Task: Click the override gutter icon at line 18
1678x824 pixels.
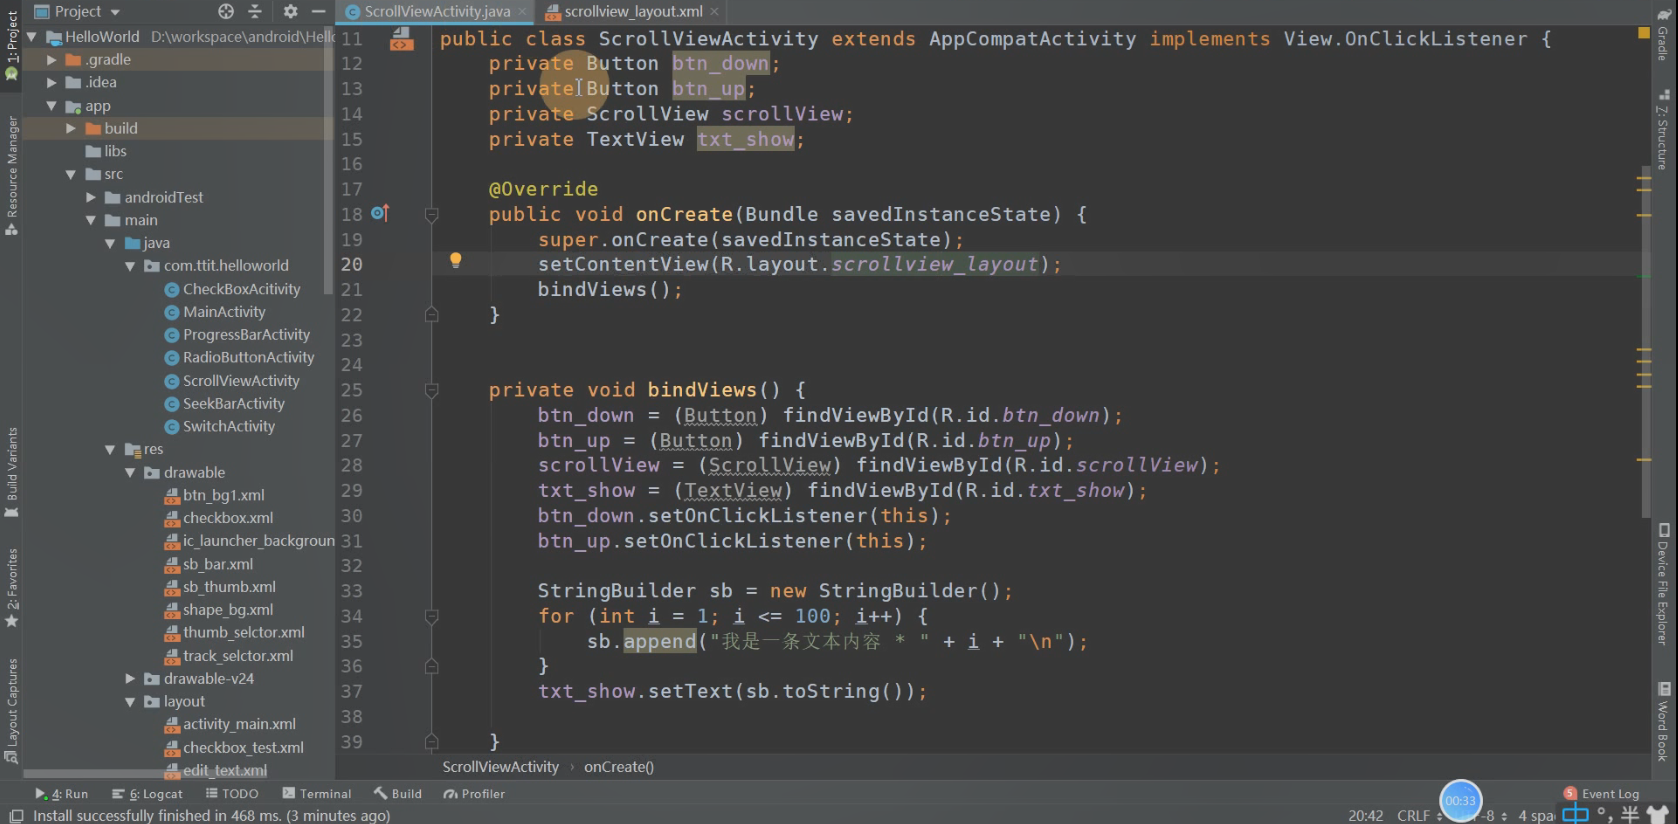Action: 380,213
